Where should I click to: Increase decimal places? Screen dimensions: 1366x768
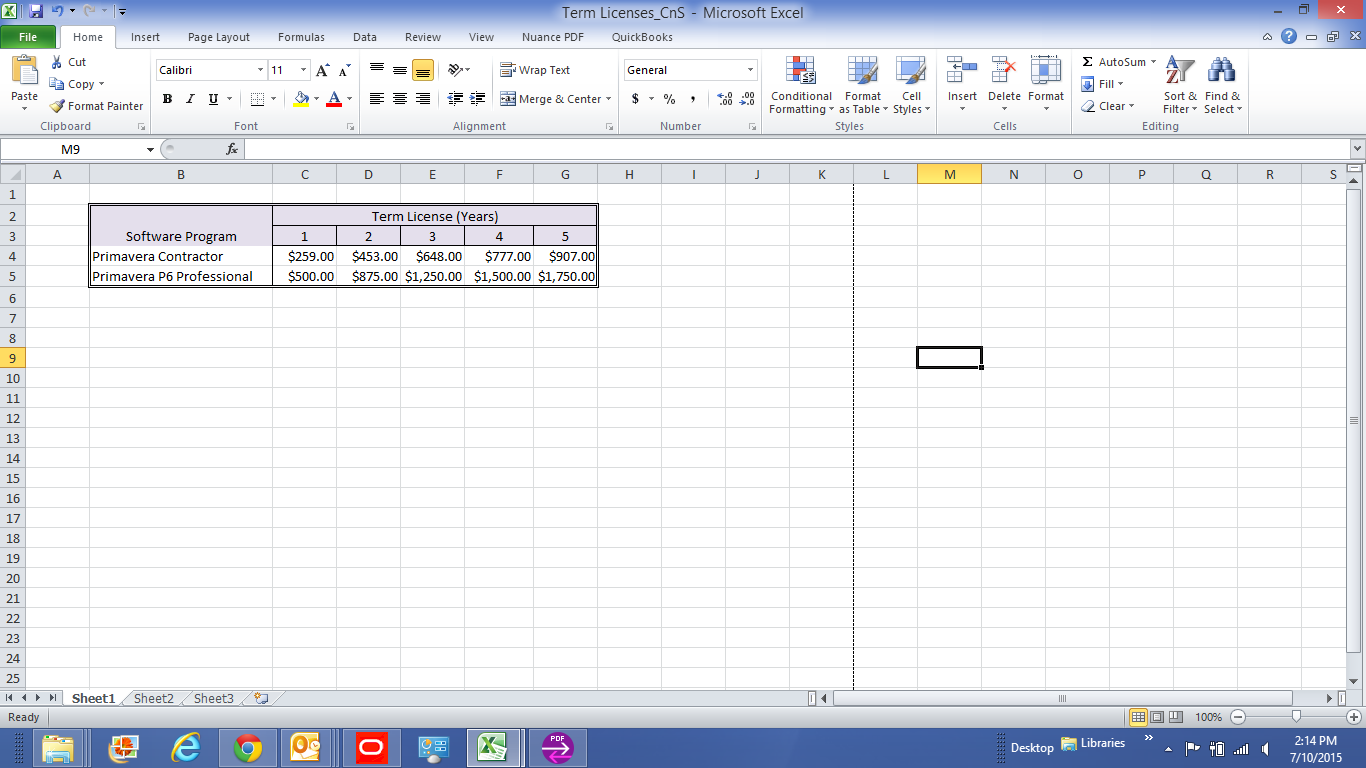tap(725, 99)
